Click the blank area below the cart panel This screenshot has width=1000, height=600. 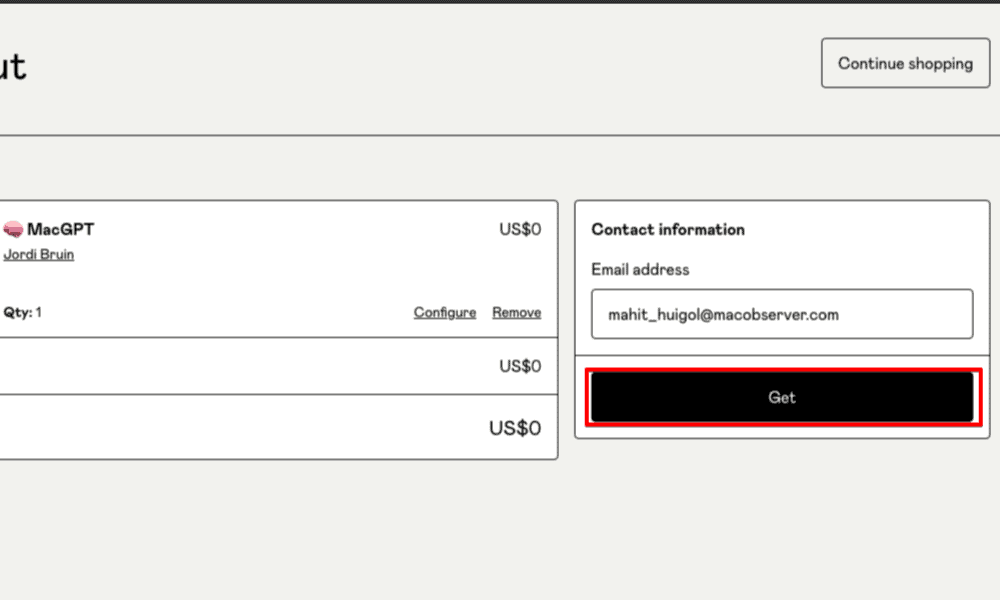pos(280,530)
